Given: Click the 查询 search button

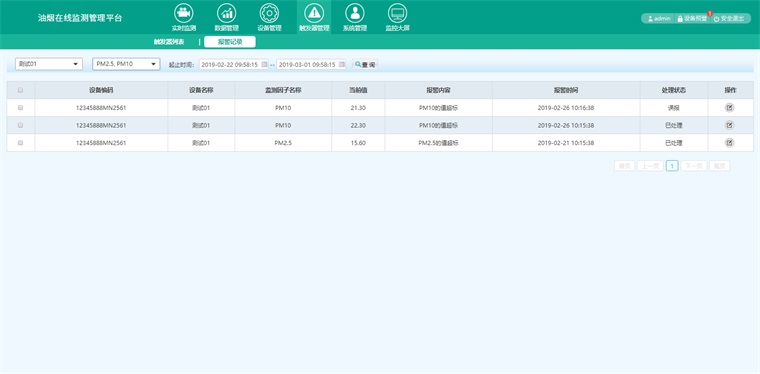Looking at the screenshot, I should [x=365, y=64].
